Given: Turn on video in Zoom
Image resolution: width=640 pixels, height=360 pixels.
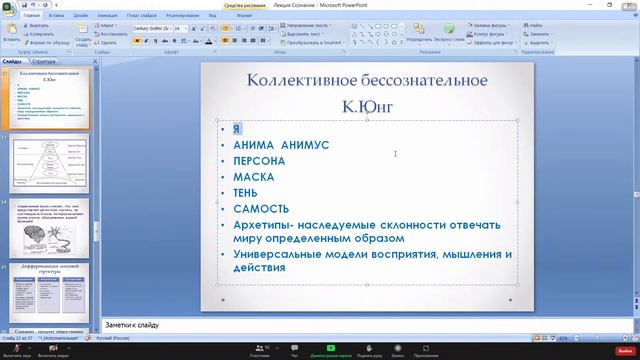Looking at the screenshot, I should pos(53,351).
